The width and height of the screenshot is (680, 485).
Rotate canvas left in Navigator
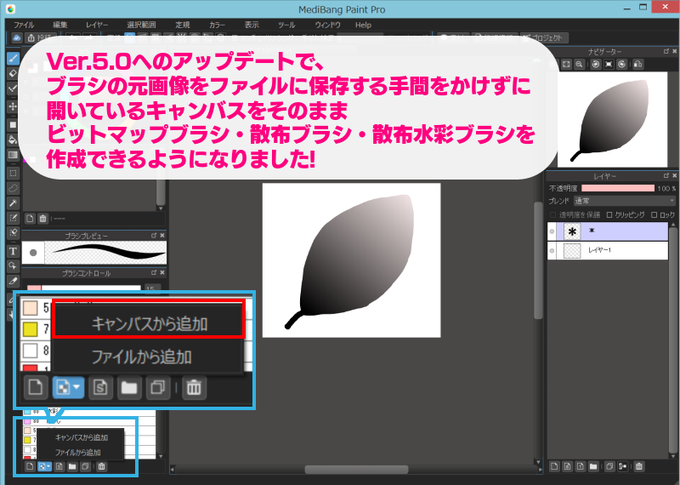[x=596, y=64]
